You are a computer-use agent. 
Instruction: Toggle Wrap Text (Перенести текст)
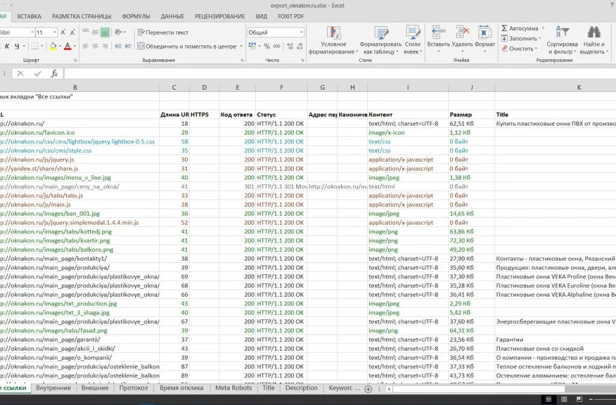(163, 32)
